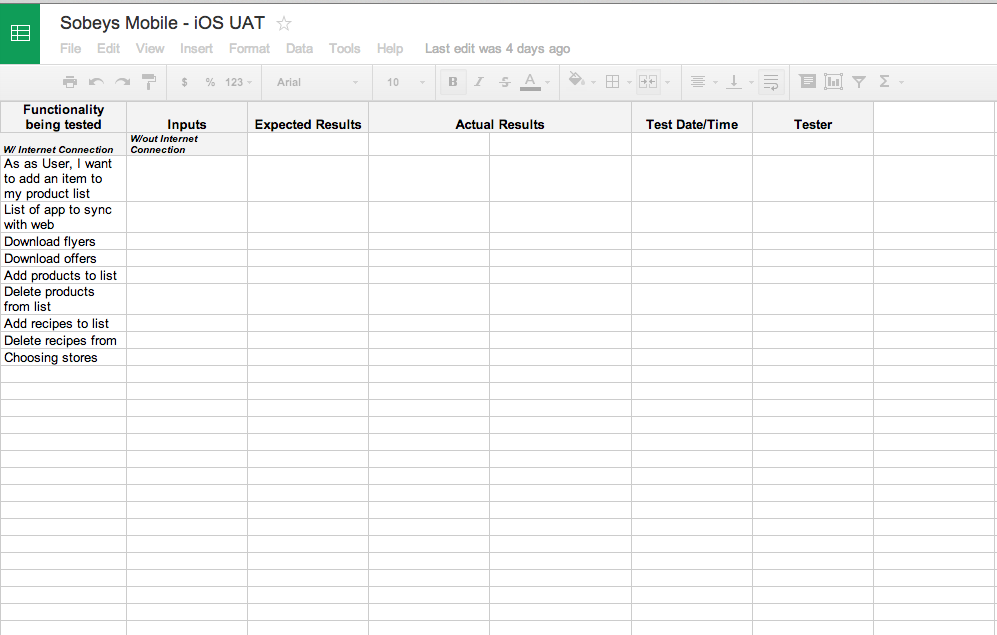Insert a comment icon
This screenshot has height=635, width=997.
tap(808, 81)
